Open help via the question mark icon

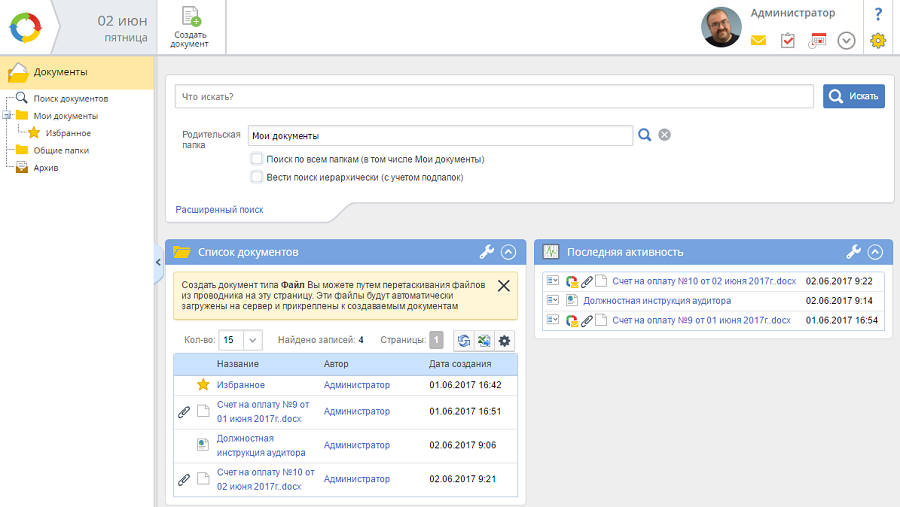click(x=878, y=14)
